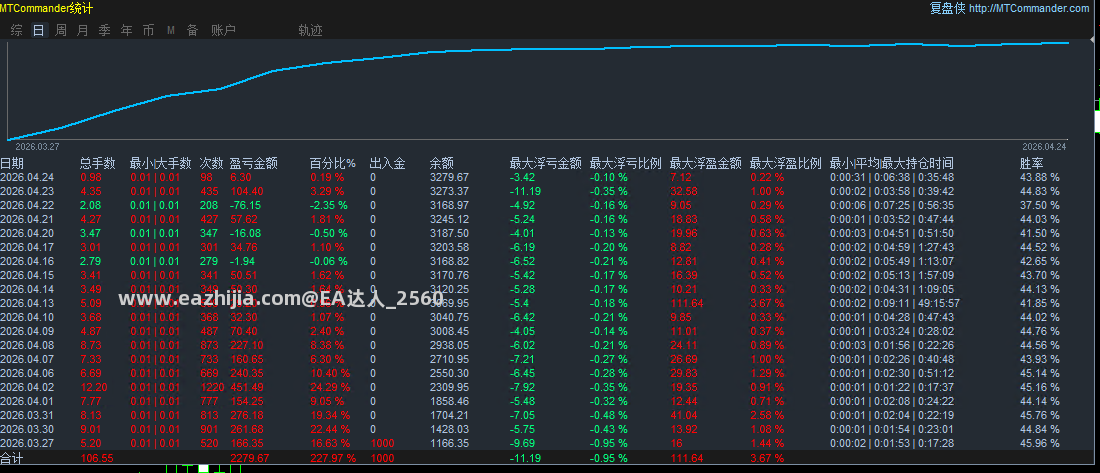Click the 45.96 % win rate cell
1100x473 pixels.
point(1040,444)
